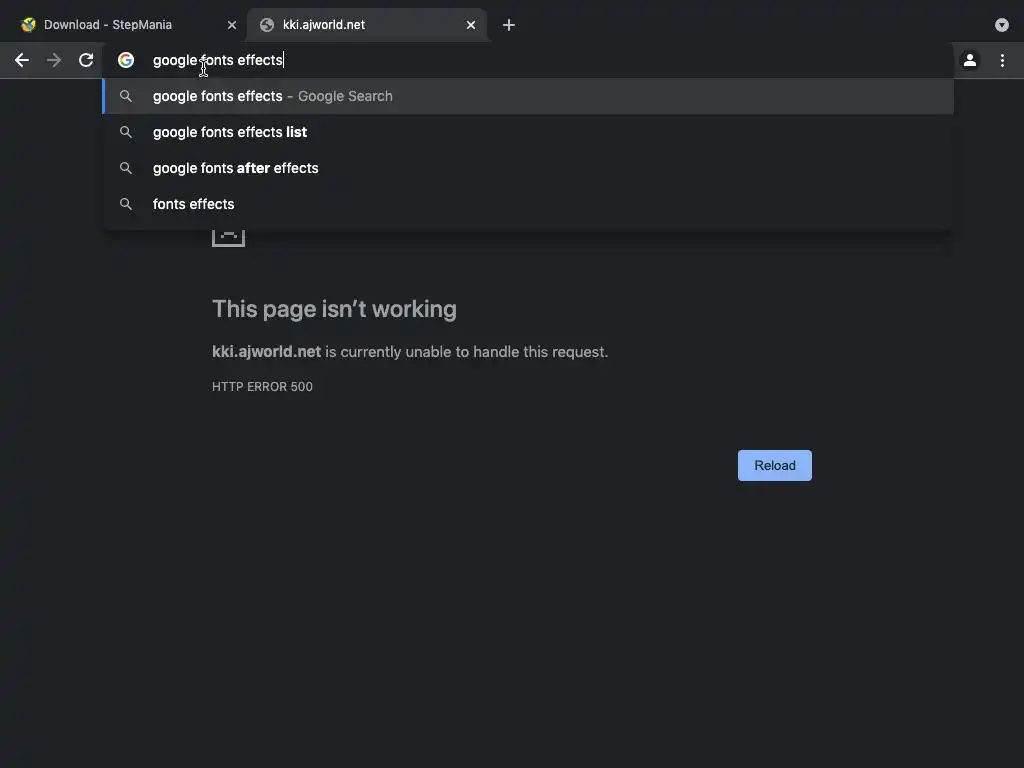Choose suggestion fonts effects
1024x768 pixels.
[x=528, y=204]
